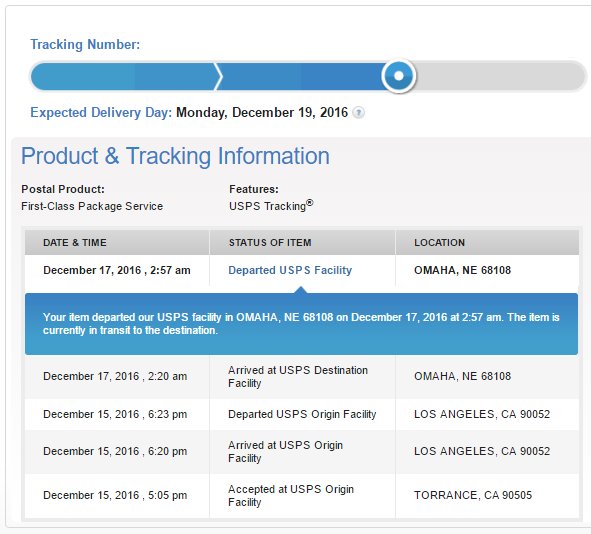Collapse the blue status detail pointer arrow

pyautogui.click(x=301, y=290)
